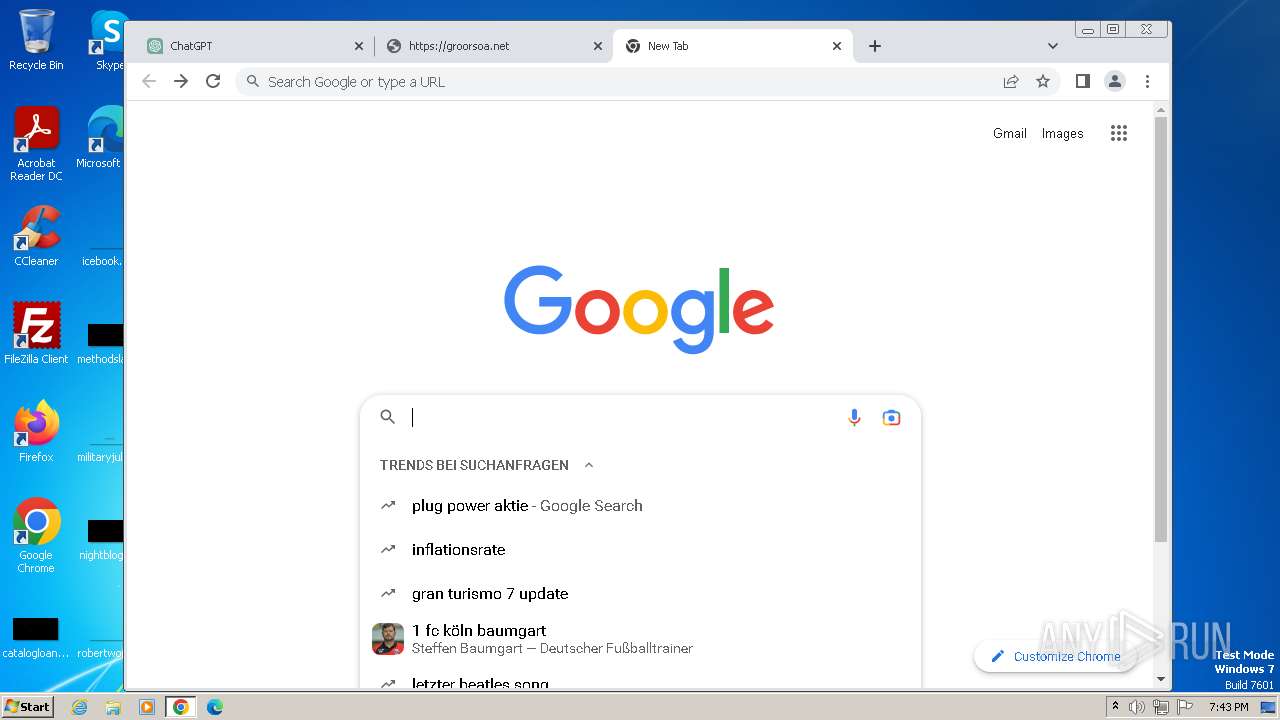The height and width of the screenshot is (720, 1280).
Task: Select the New Tab tab
Action: [733, 46]
